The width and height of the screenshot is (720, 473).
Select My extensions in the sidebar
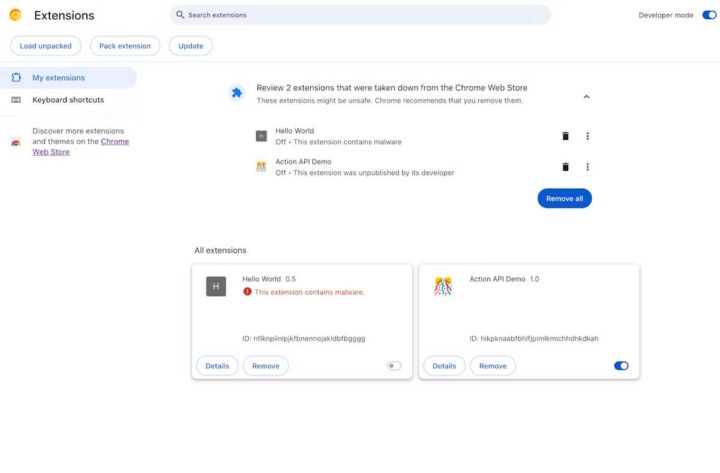(68, 78)
